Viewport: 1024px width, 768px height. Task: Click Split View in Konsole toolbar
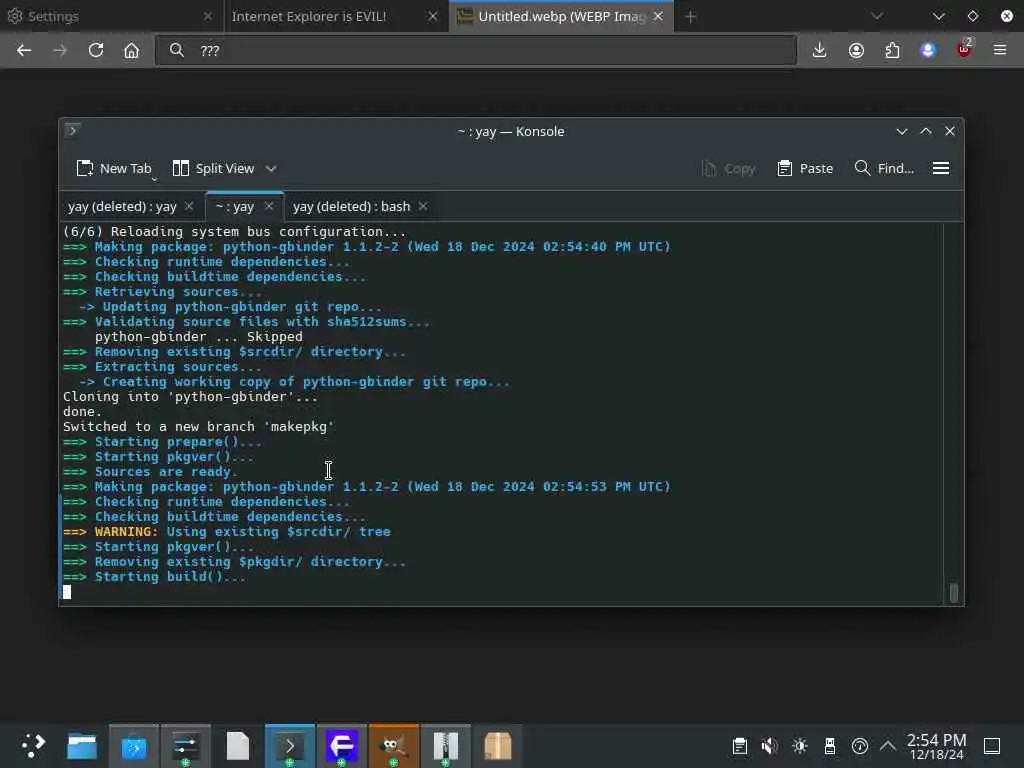[214, 168]
